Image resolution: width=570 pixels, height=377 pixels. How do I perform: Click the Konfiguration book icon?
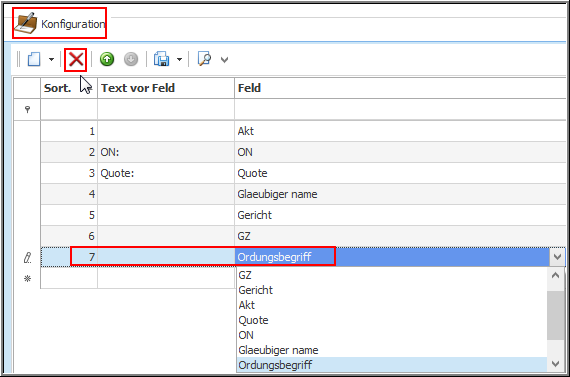(25, 23)
